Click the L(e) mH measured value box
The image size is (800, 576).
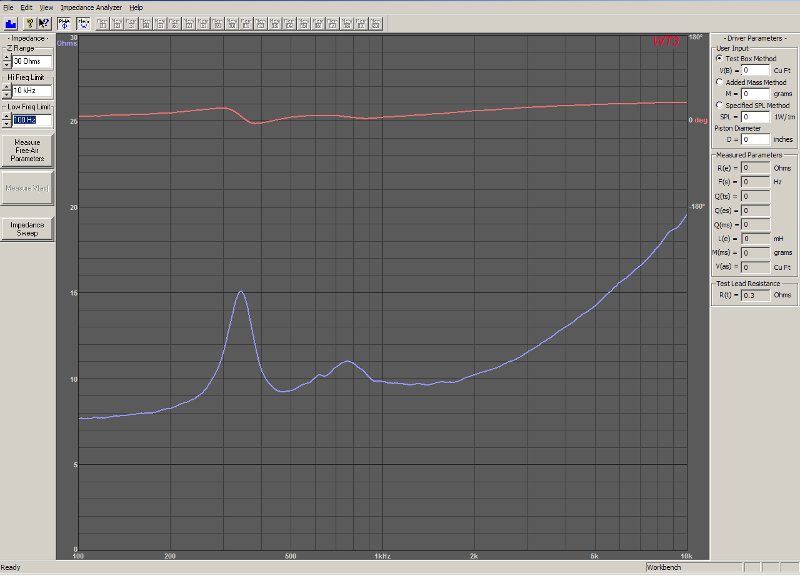755,239
